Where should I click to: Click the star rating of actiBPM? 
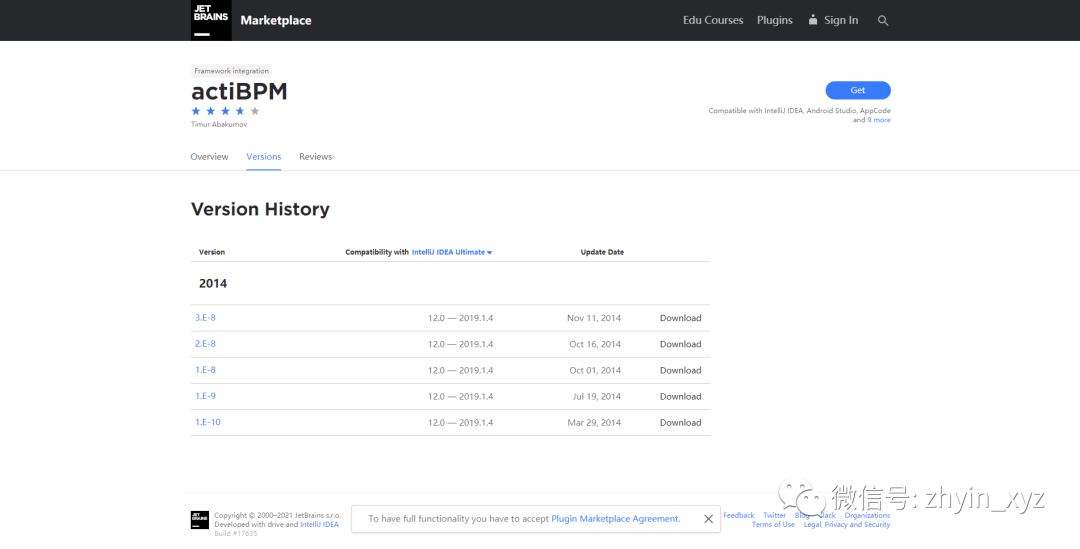[x=225, y=111]
